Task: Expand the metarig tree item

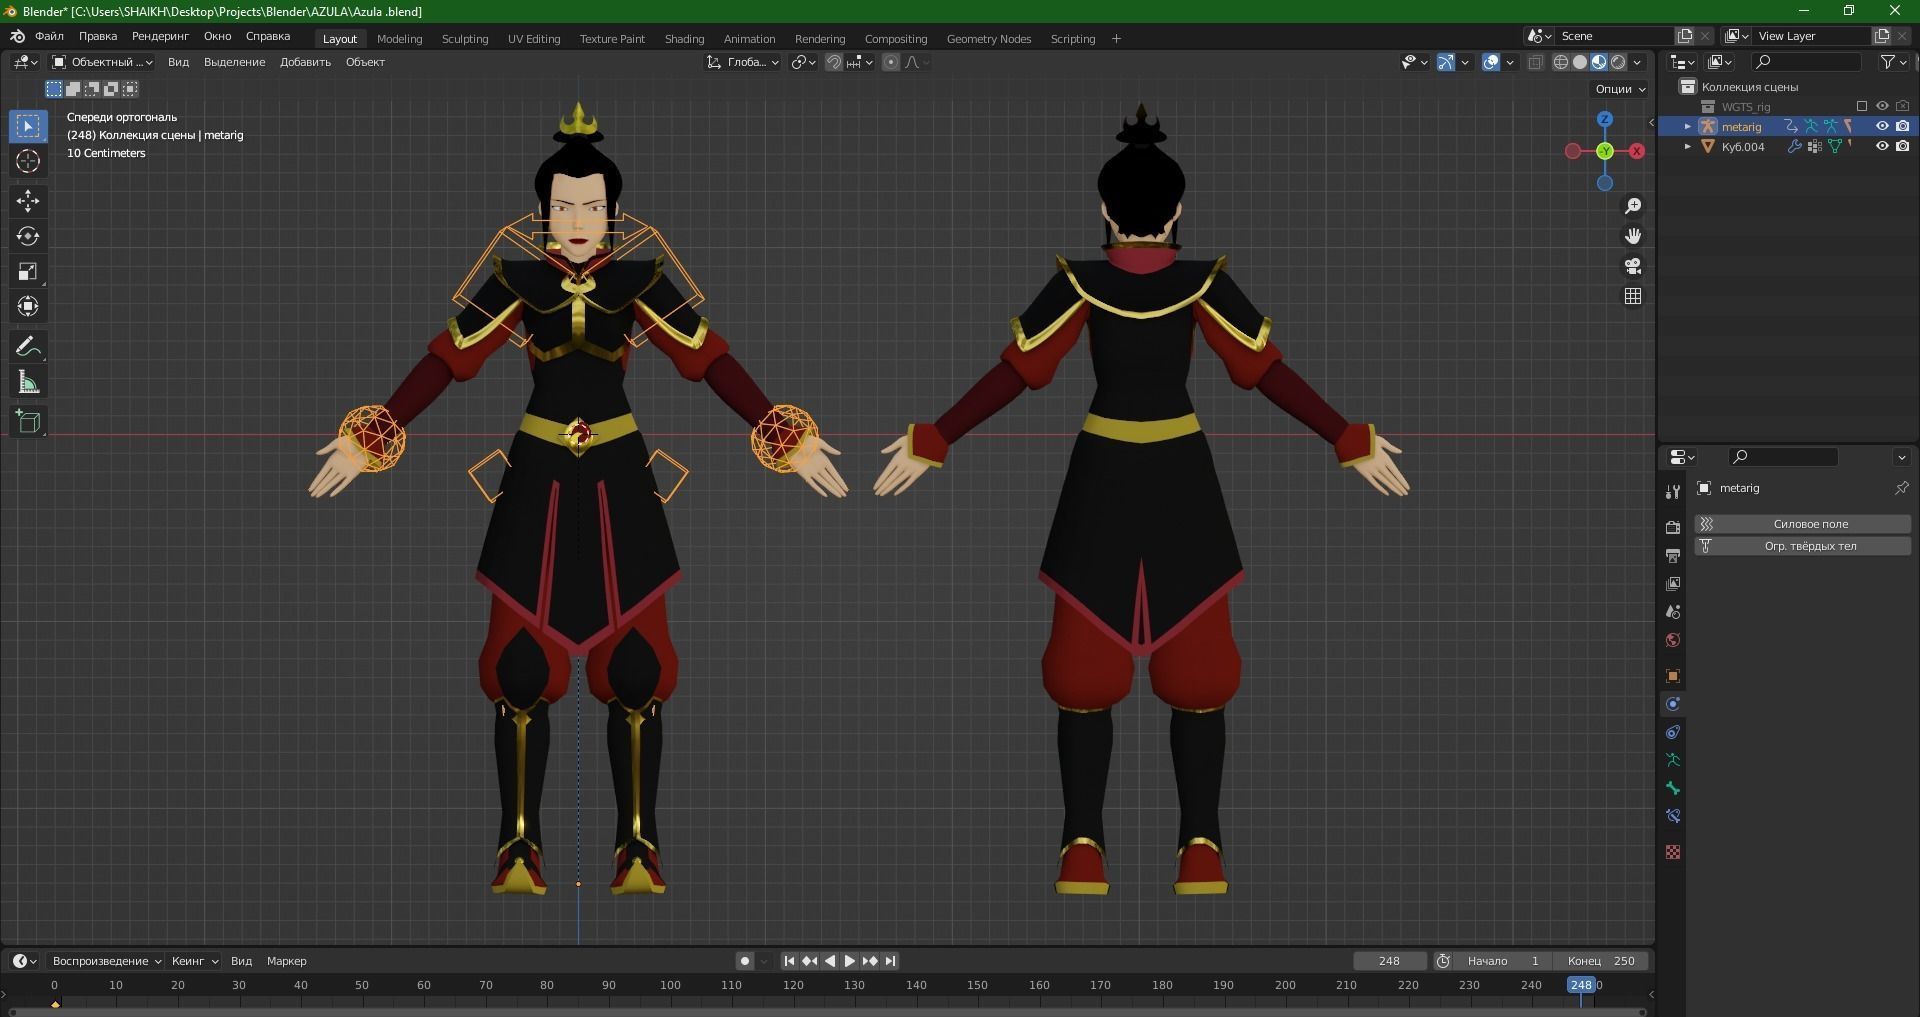Action: point(1688,126)
